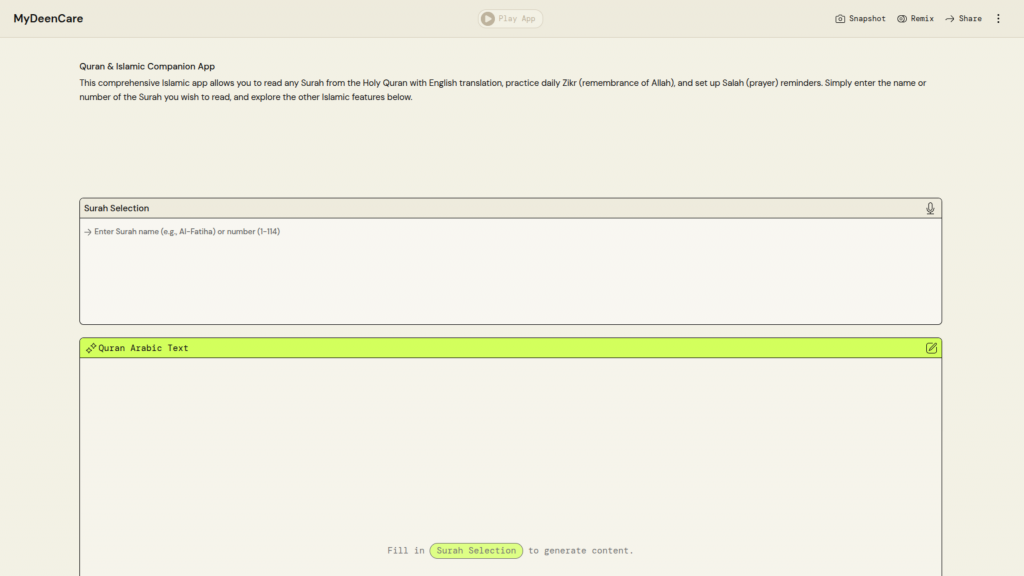Click the Snapshot text label
This screenshot has width=1024, height=576.
[x=867, y=19]
